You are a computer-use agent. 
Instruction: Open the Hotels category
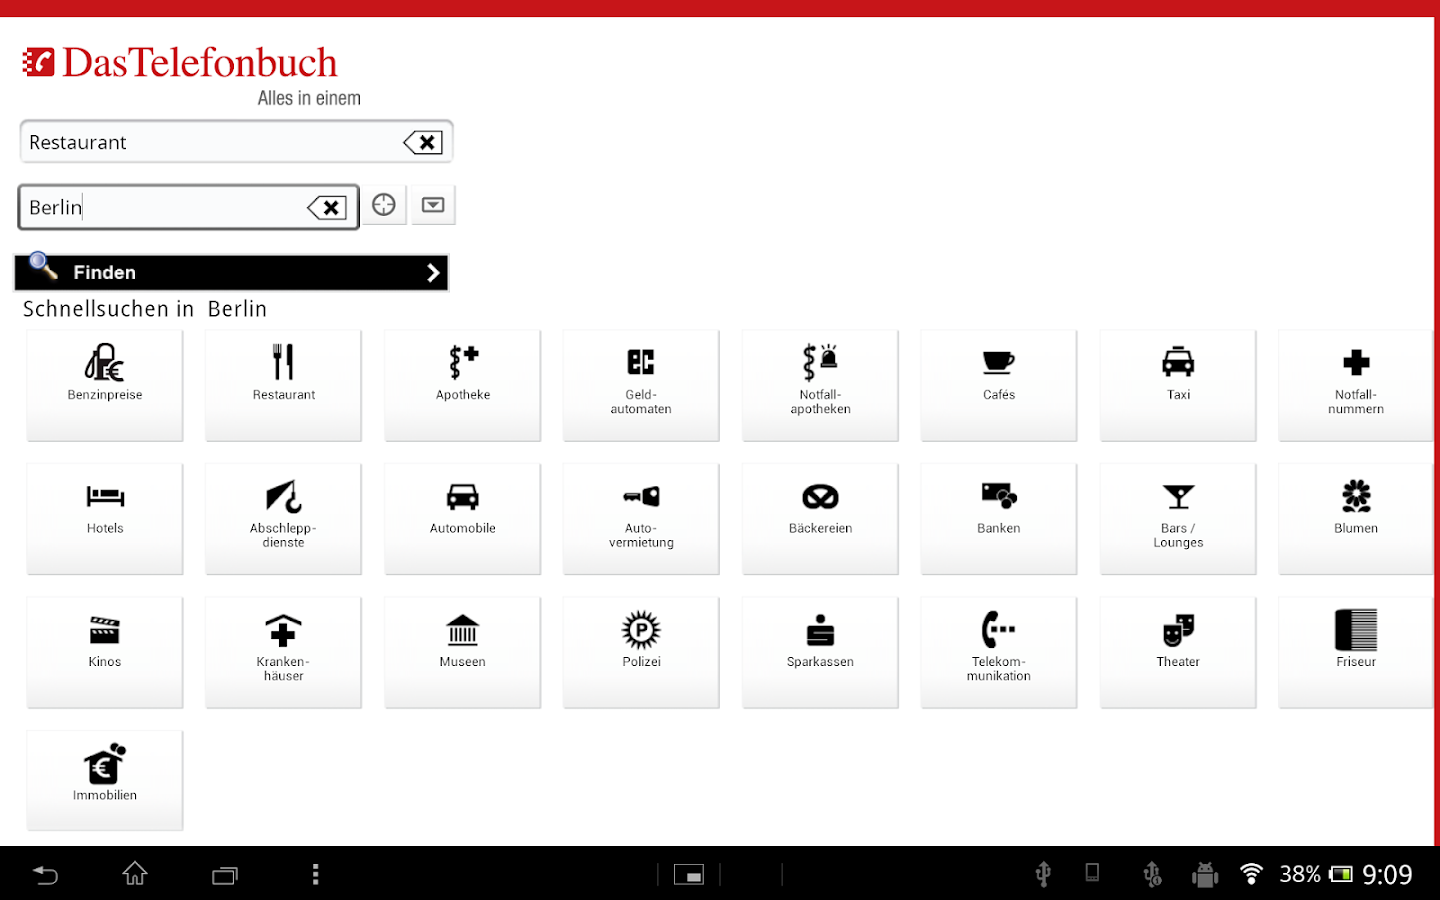click(x=104, y=518)
